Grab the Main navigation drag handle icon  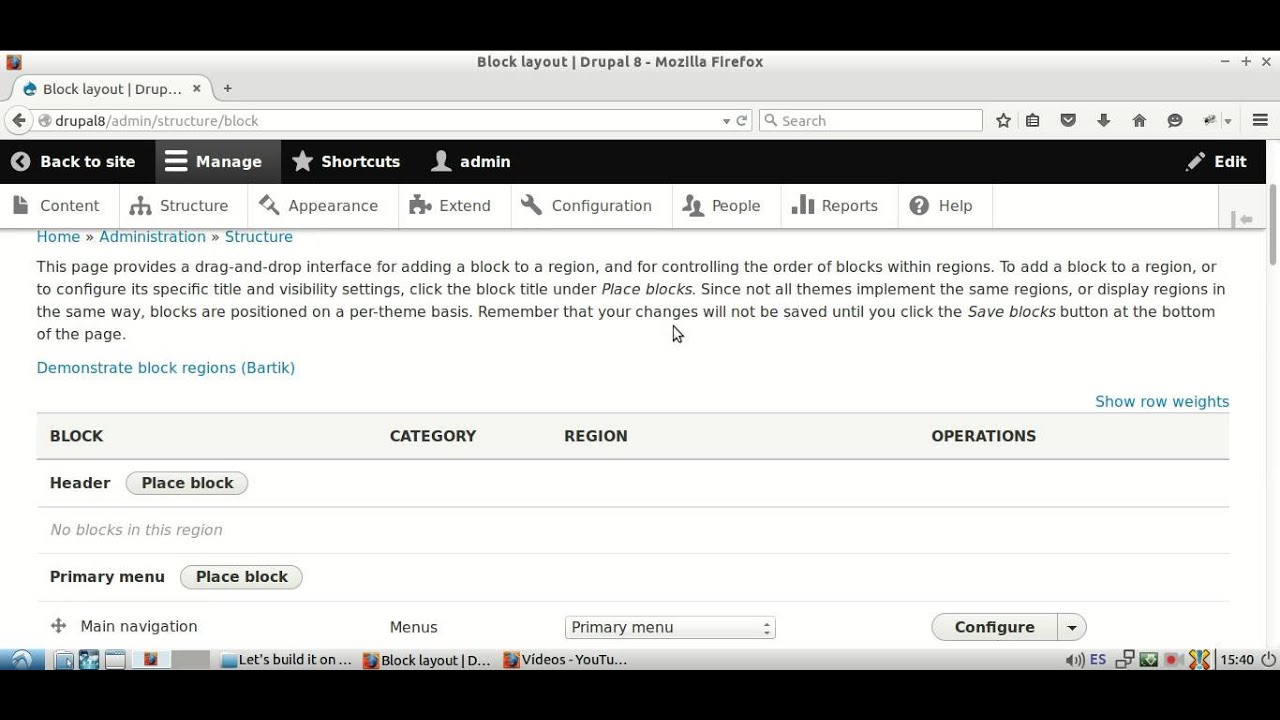58,626
